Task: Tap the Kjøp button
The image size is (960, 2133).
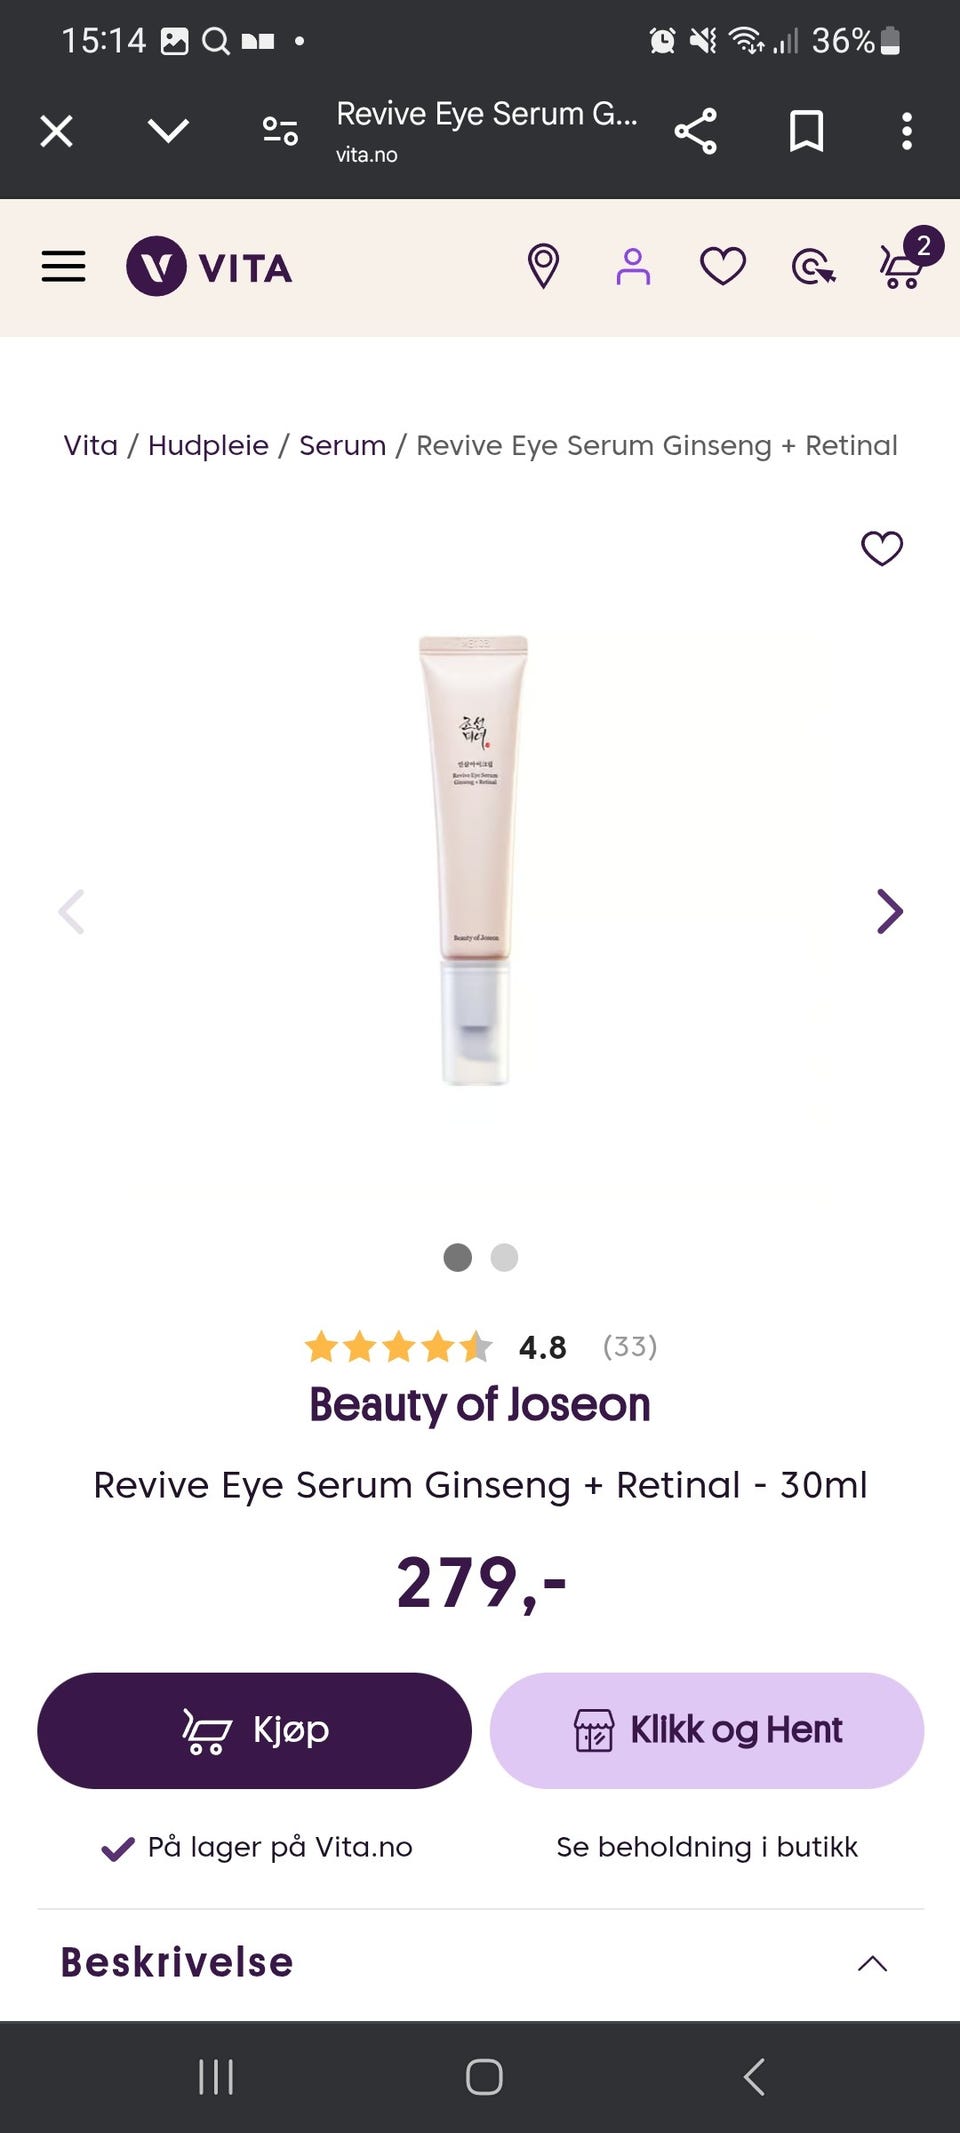Action: 254,1731
